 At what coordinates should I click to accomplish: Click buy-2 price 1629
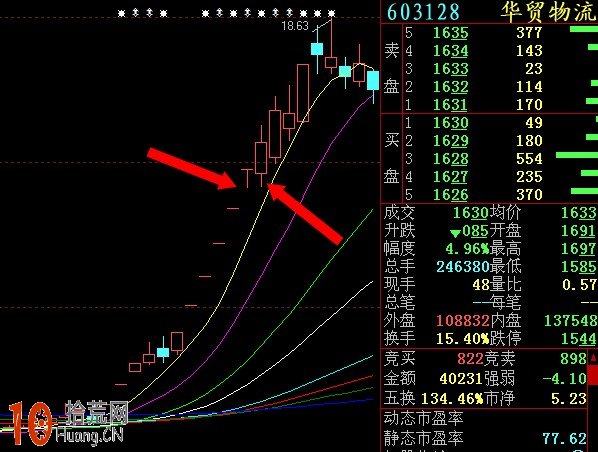(450, 141)
